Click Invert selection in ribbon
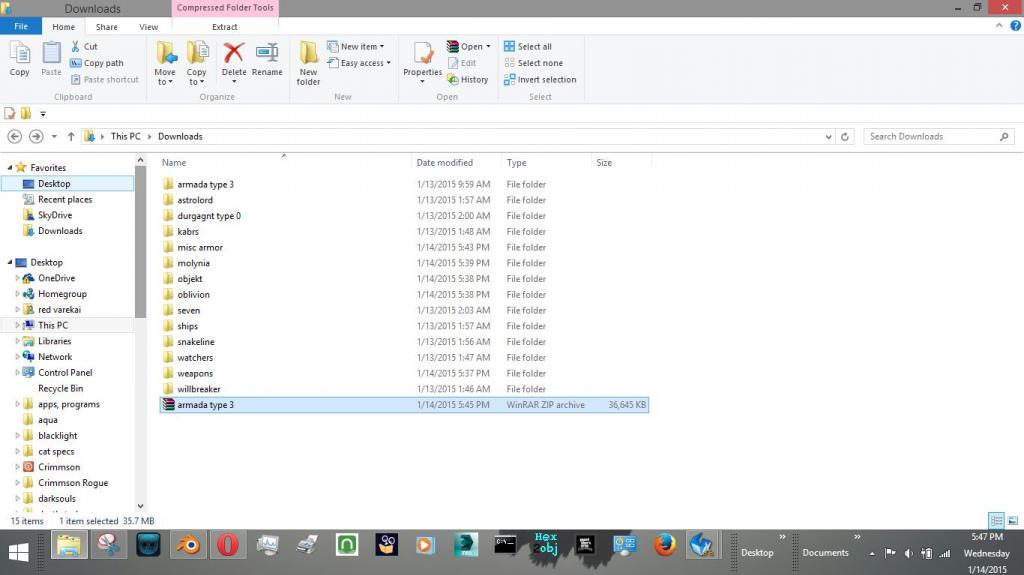This screenshot has width=1024, height=575. coord(540,79)
